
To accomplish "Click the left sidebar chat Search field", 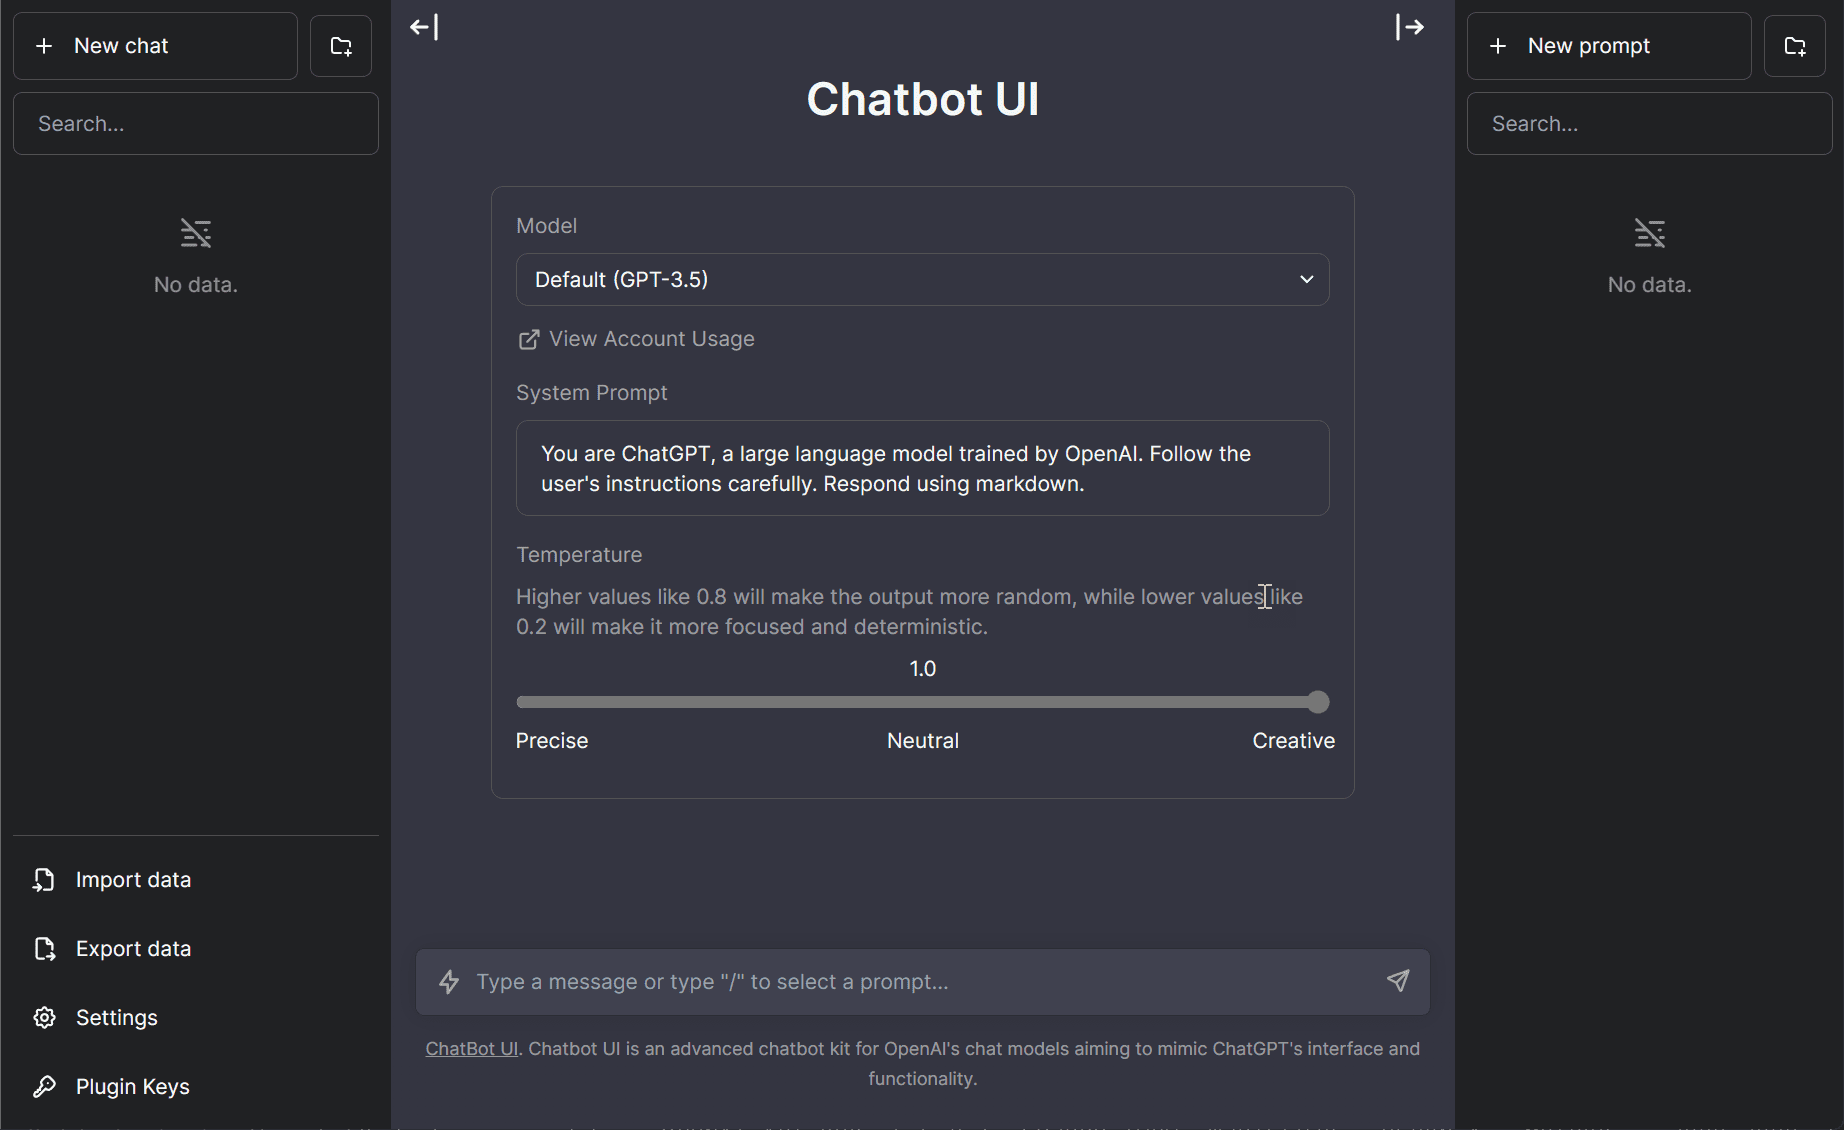I will coord(196,124).
